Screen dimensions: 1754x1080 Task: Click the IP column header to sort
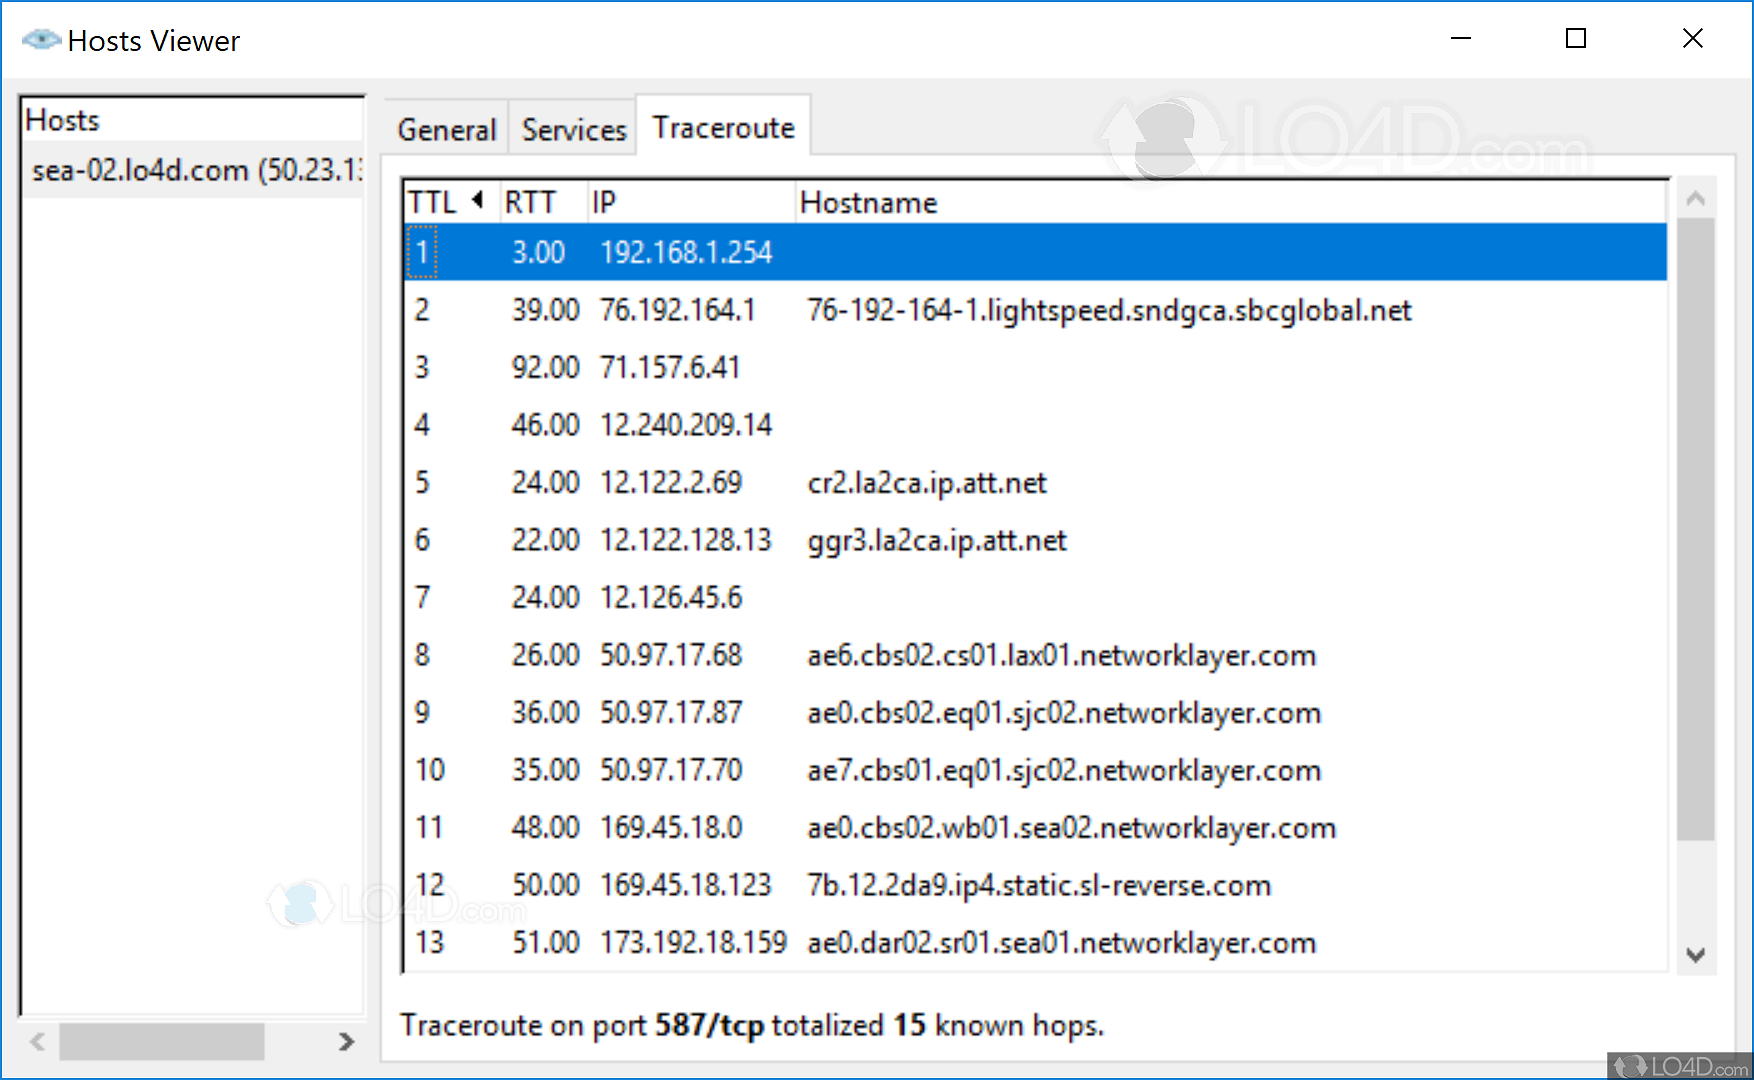pyautogui.click(x=604, y=201)
